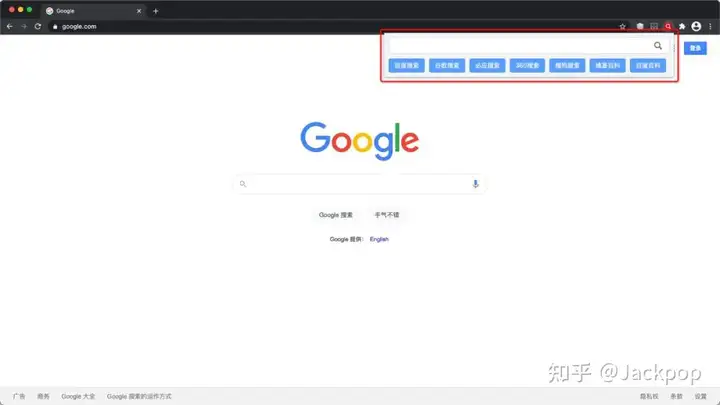The image size is (720, 405).
Task: Click the first blue search engine button
Action: click(406, 65)
